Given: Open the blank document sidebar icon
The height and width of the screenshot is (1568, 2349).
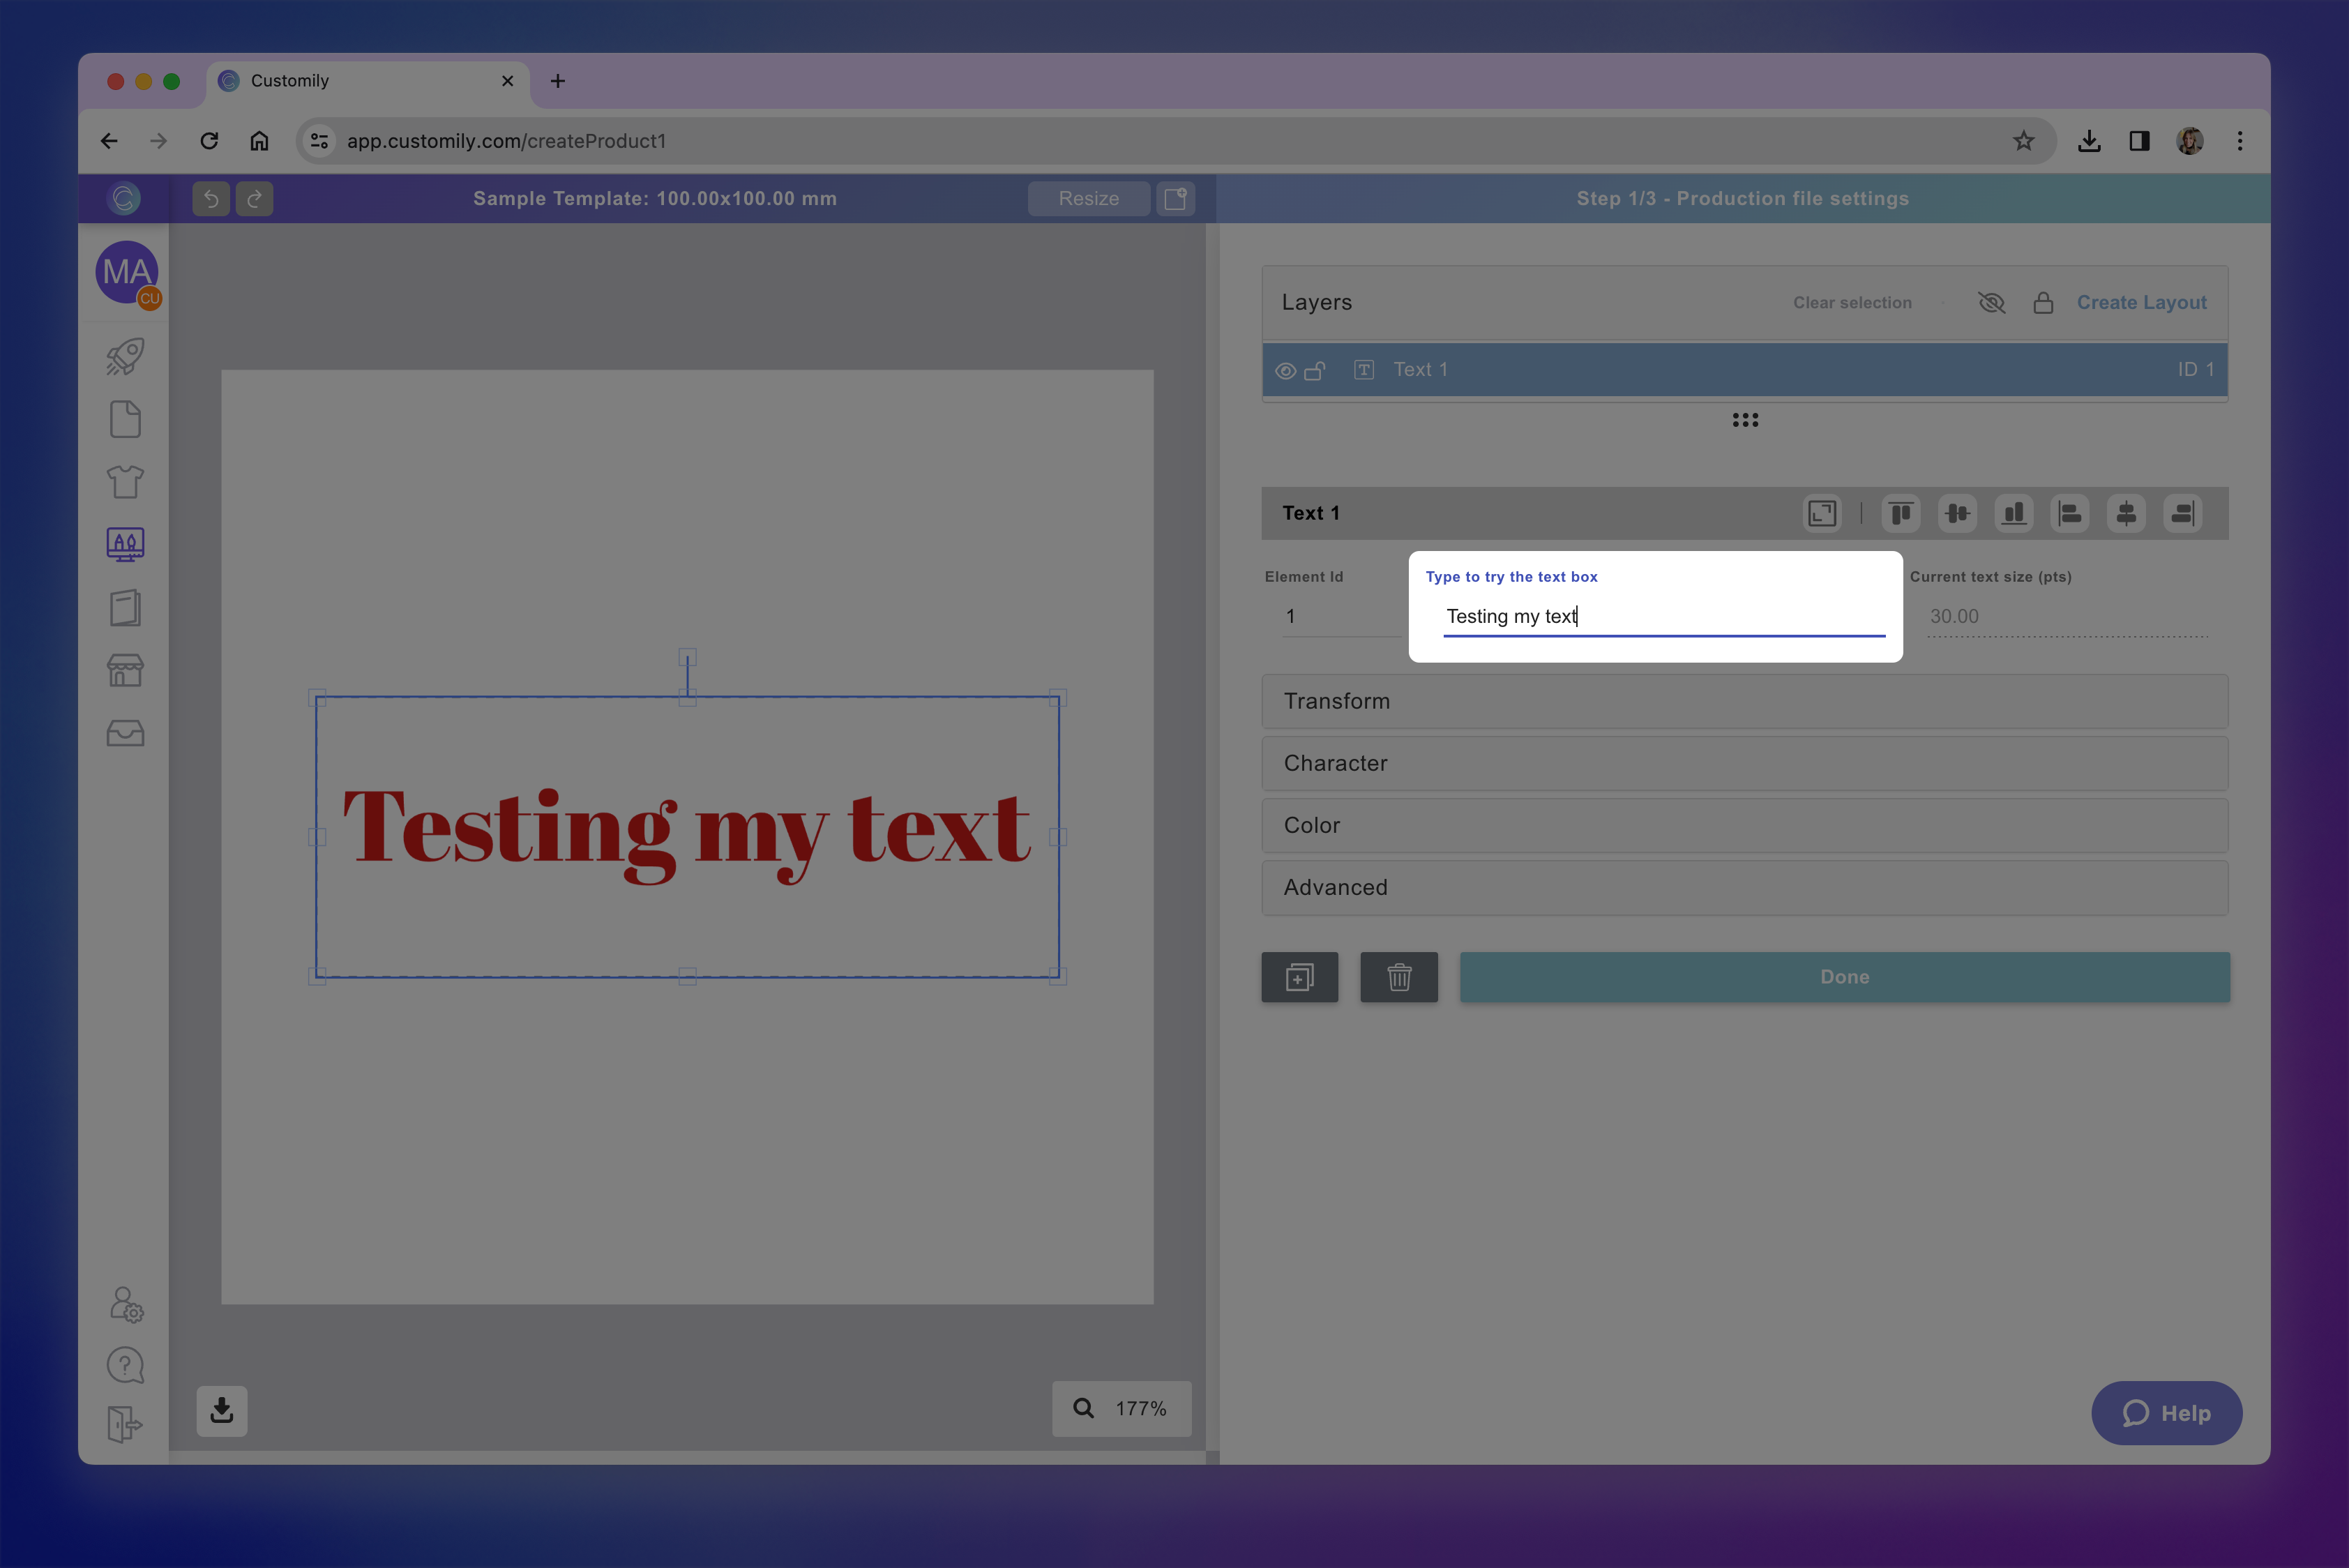Looking at the screenshot, I should [125, 420].
